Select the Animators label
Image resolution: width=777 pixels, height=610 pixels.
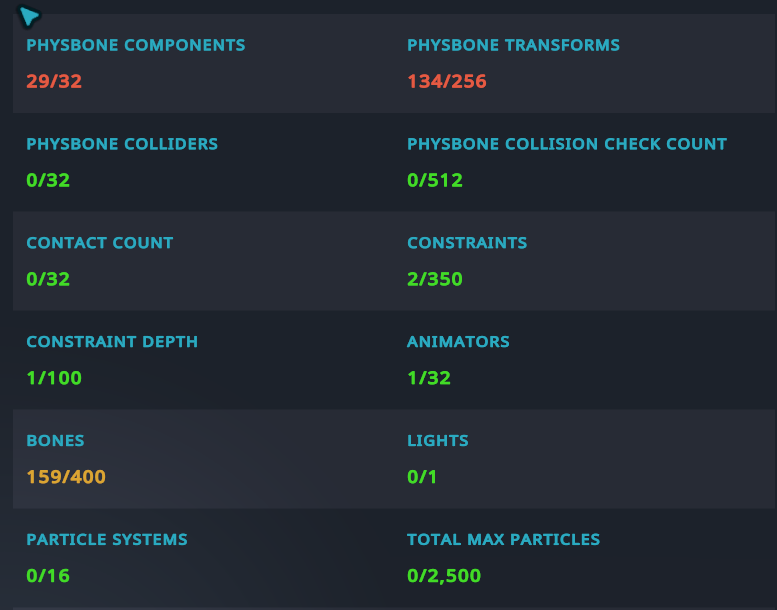pos(458,342)
